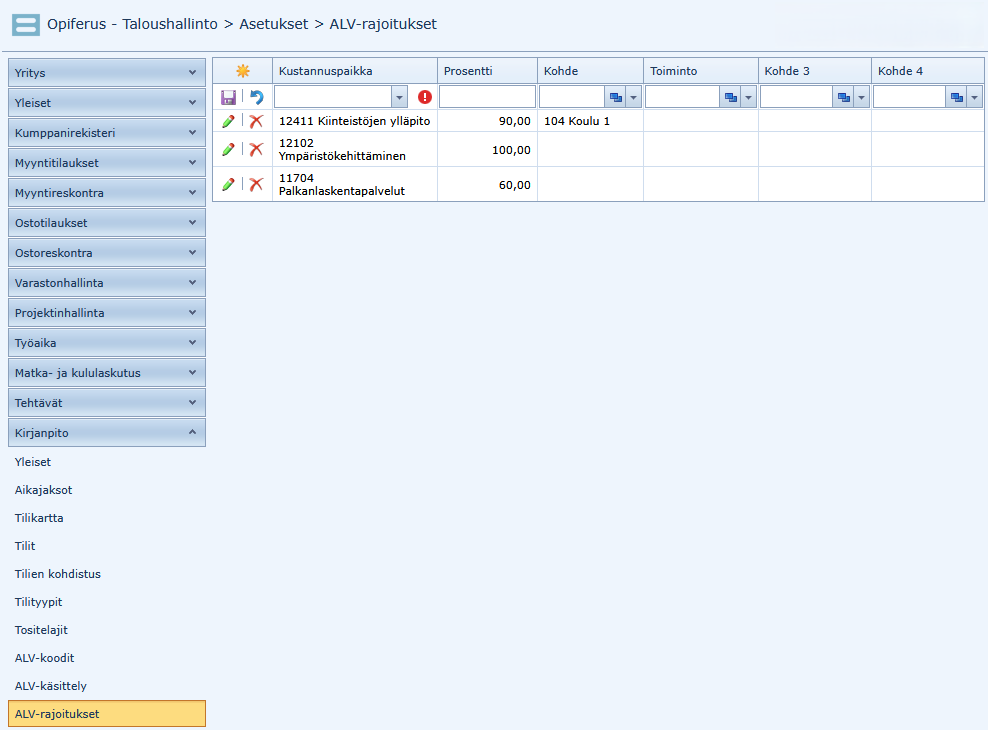Click the Toiminto input field
Image resolution: width=988 pixels, height=730 pixels.
pyautogui.click(x=683, y=97)
